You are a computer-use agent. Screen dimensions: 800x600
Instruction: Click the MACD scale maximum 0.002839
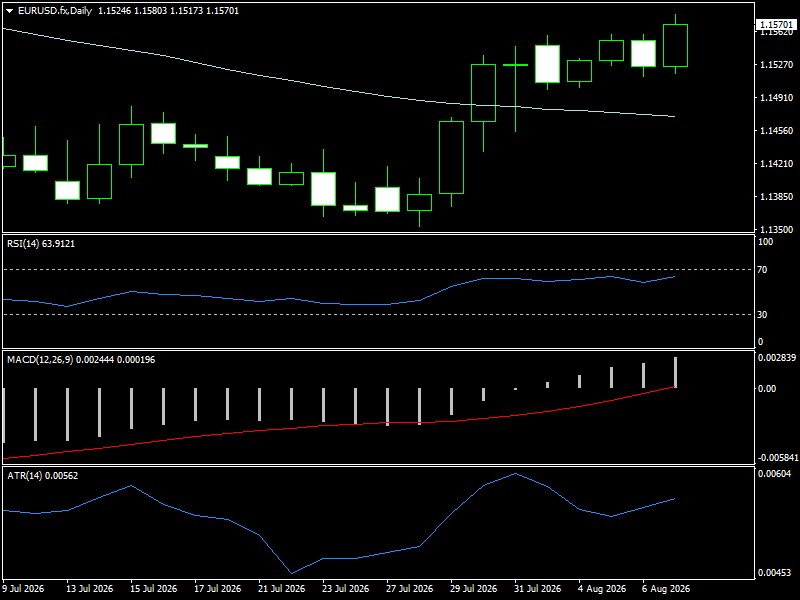[777, 358]
